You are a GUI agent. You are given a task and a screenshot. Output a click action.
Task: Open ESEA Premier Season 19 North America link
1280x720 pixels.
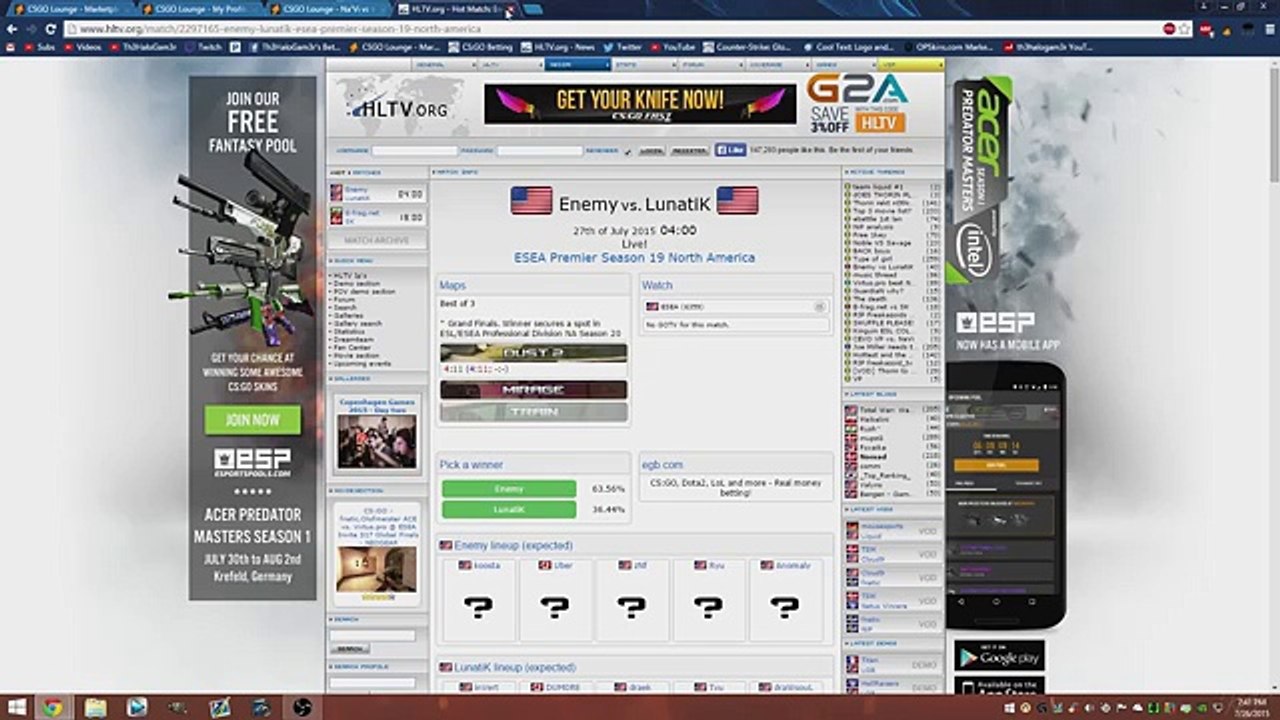pos(634,257)
